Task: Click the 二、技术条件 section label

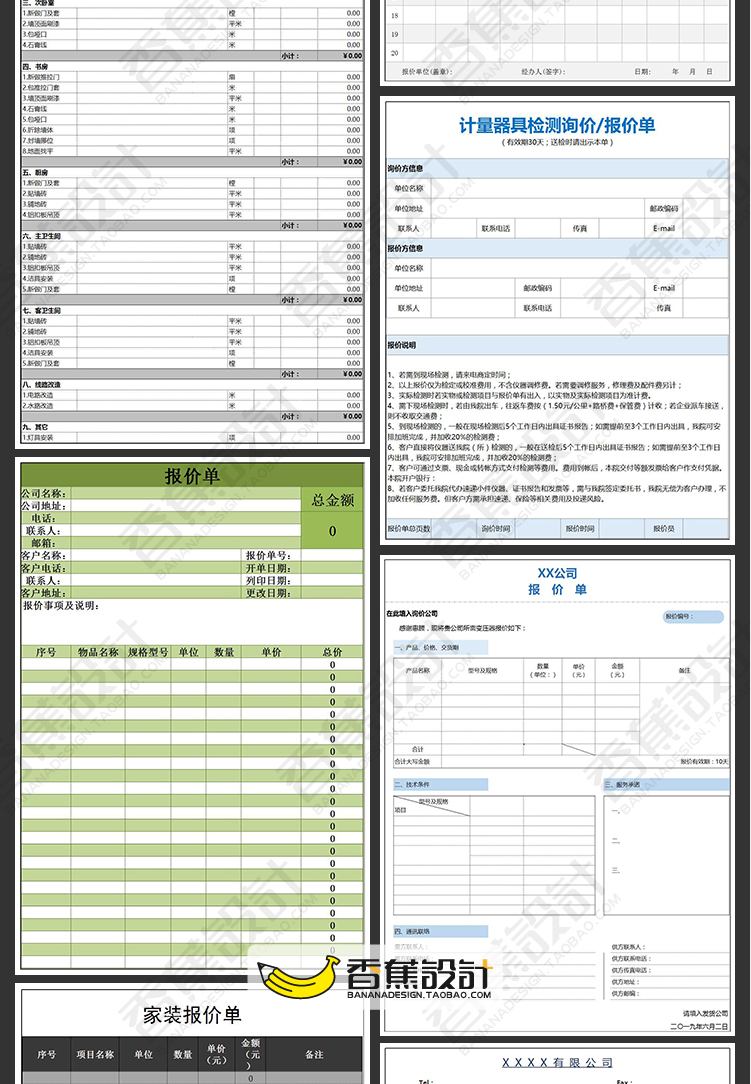Action: click(x=412, y=785)
